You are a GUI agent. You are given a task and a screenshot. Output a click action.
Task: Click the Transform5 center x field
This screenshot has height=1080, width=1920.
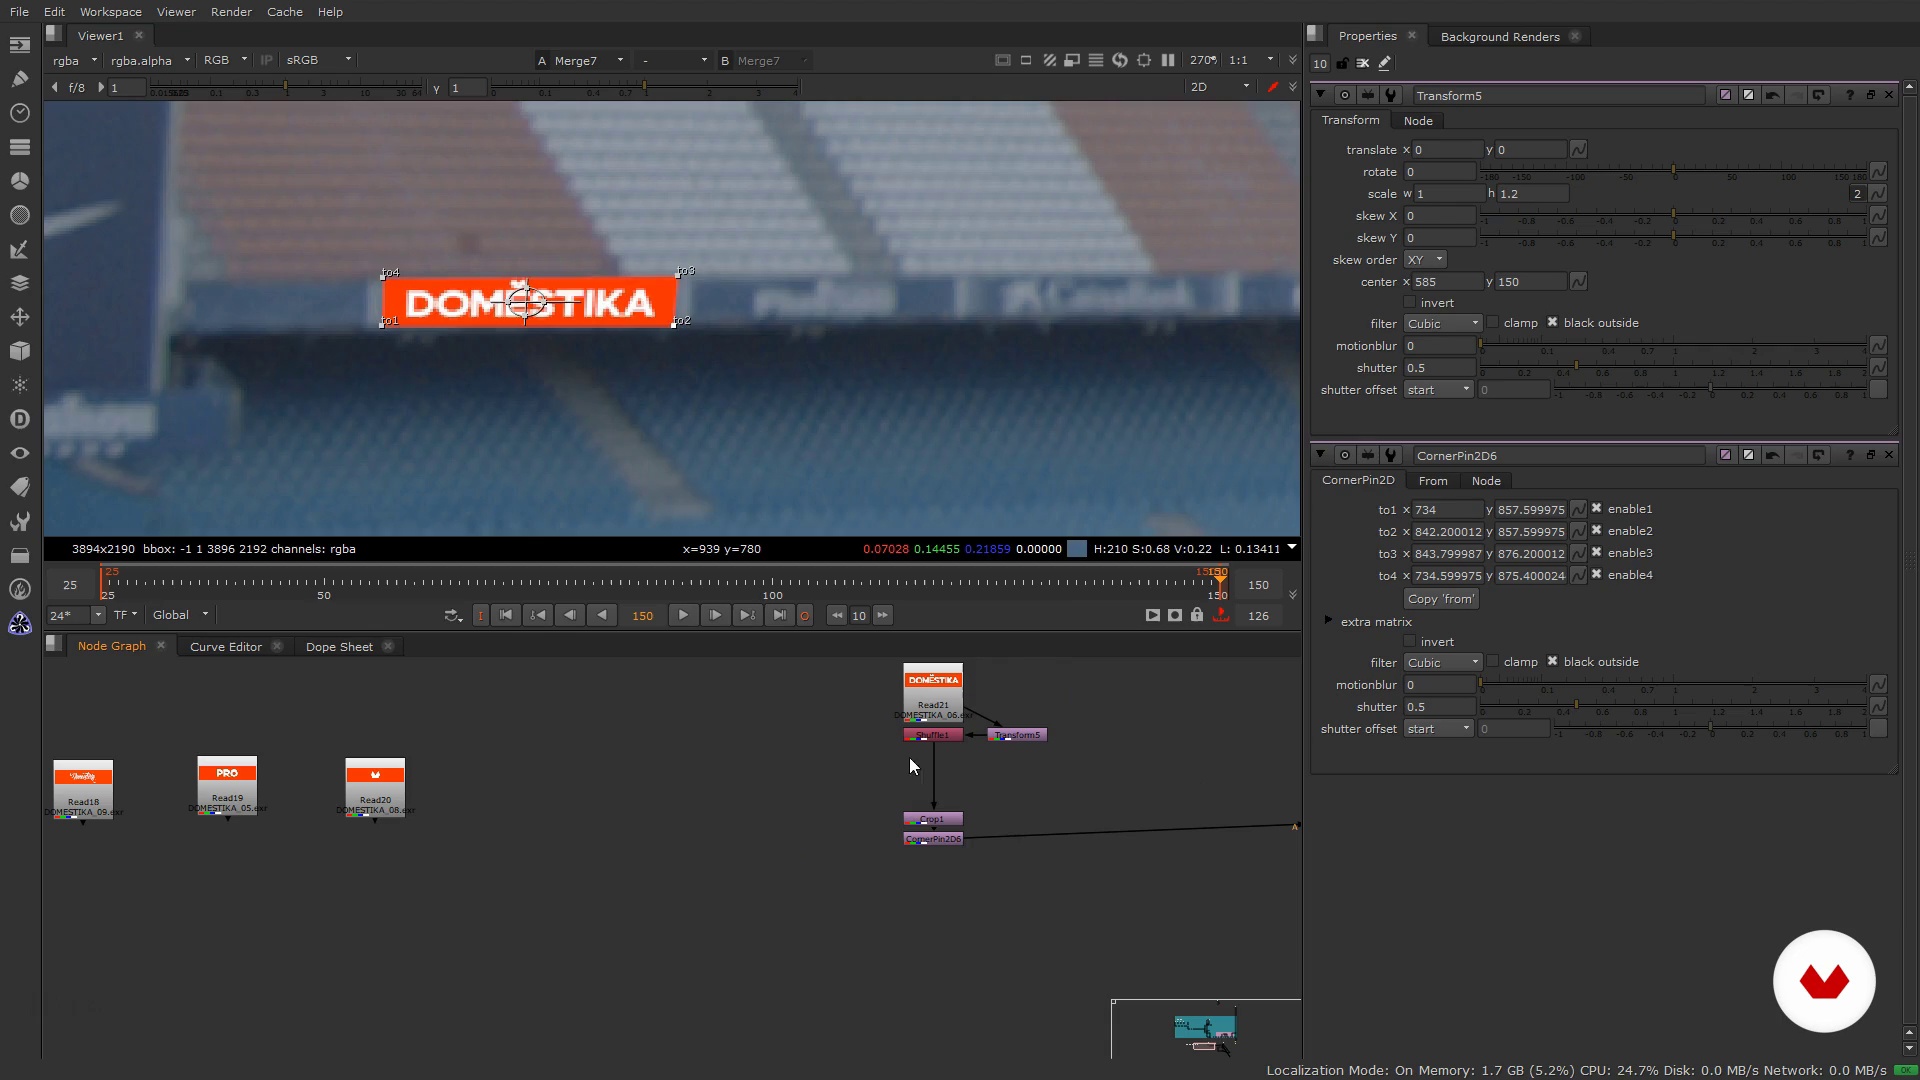click(1447, 282)
